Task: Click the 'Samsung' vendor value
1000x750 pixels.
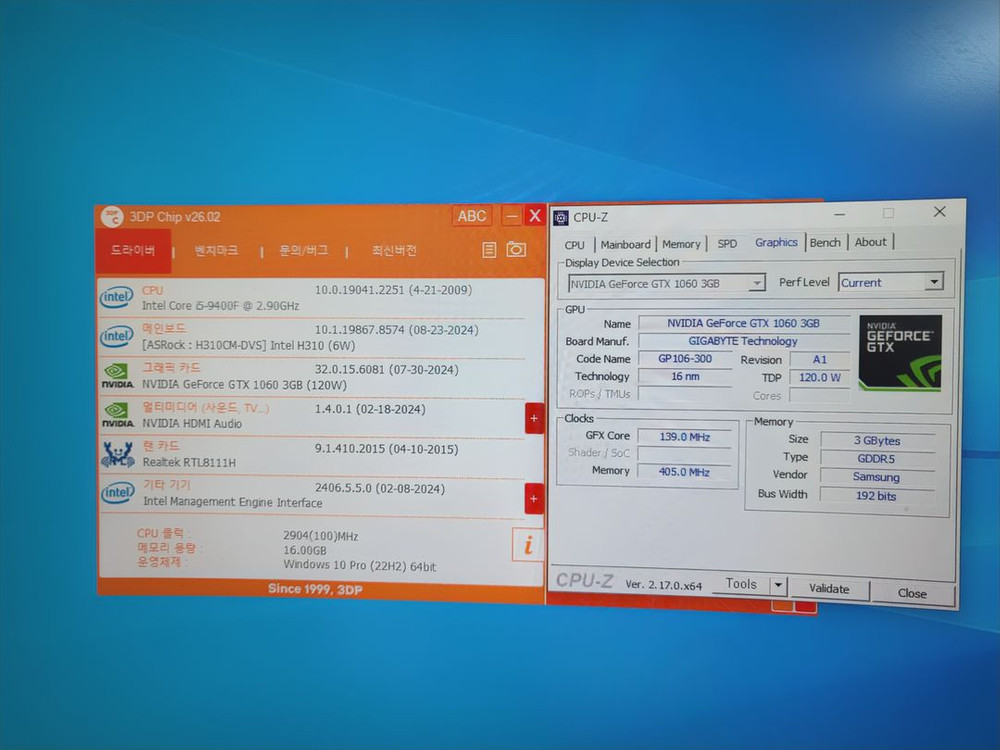Action: point(878,477)
